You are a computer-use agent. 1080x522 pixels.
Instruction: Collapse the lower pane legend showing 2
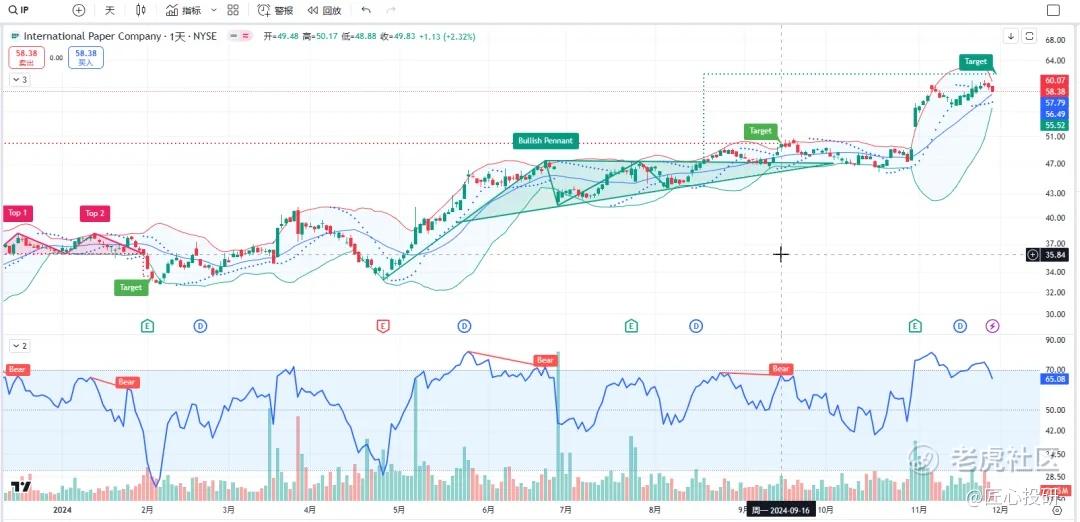19,345
